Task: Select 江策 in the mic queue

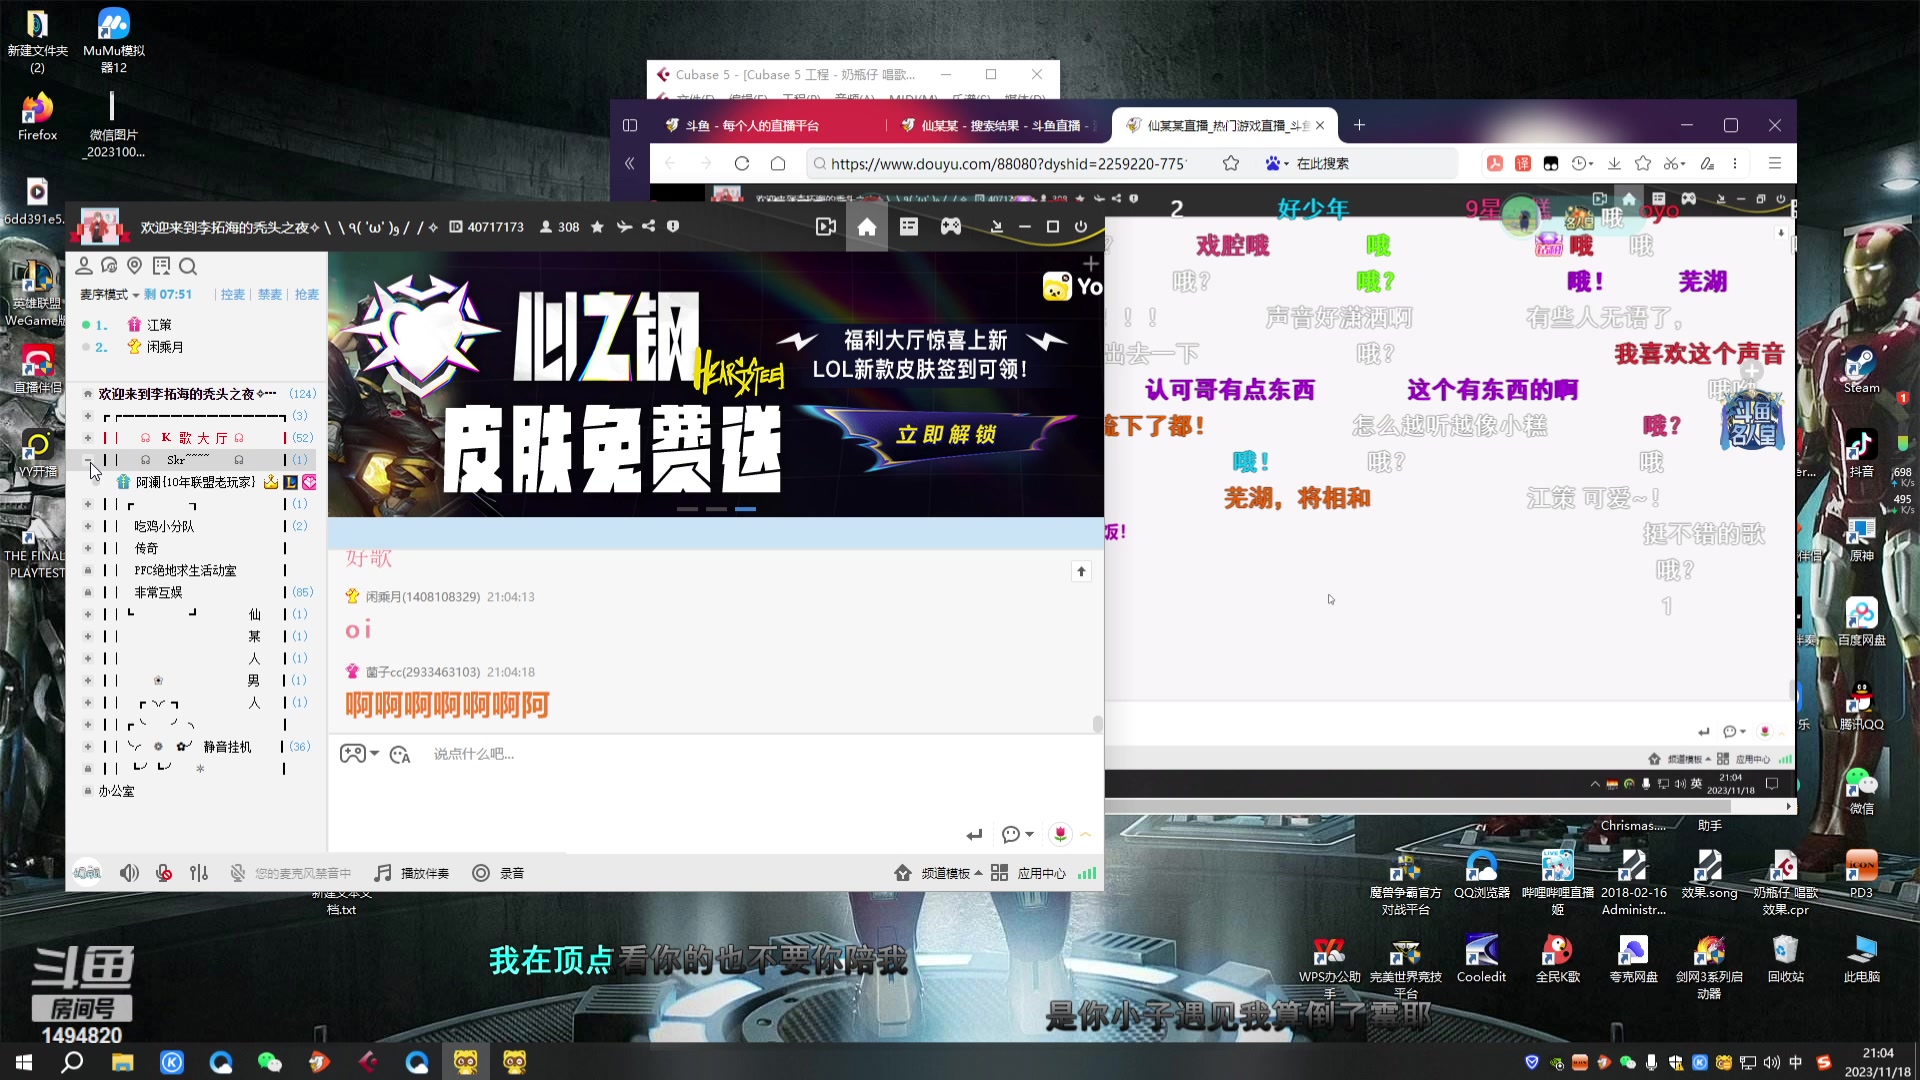Action: tap(159, 325)
